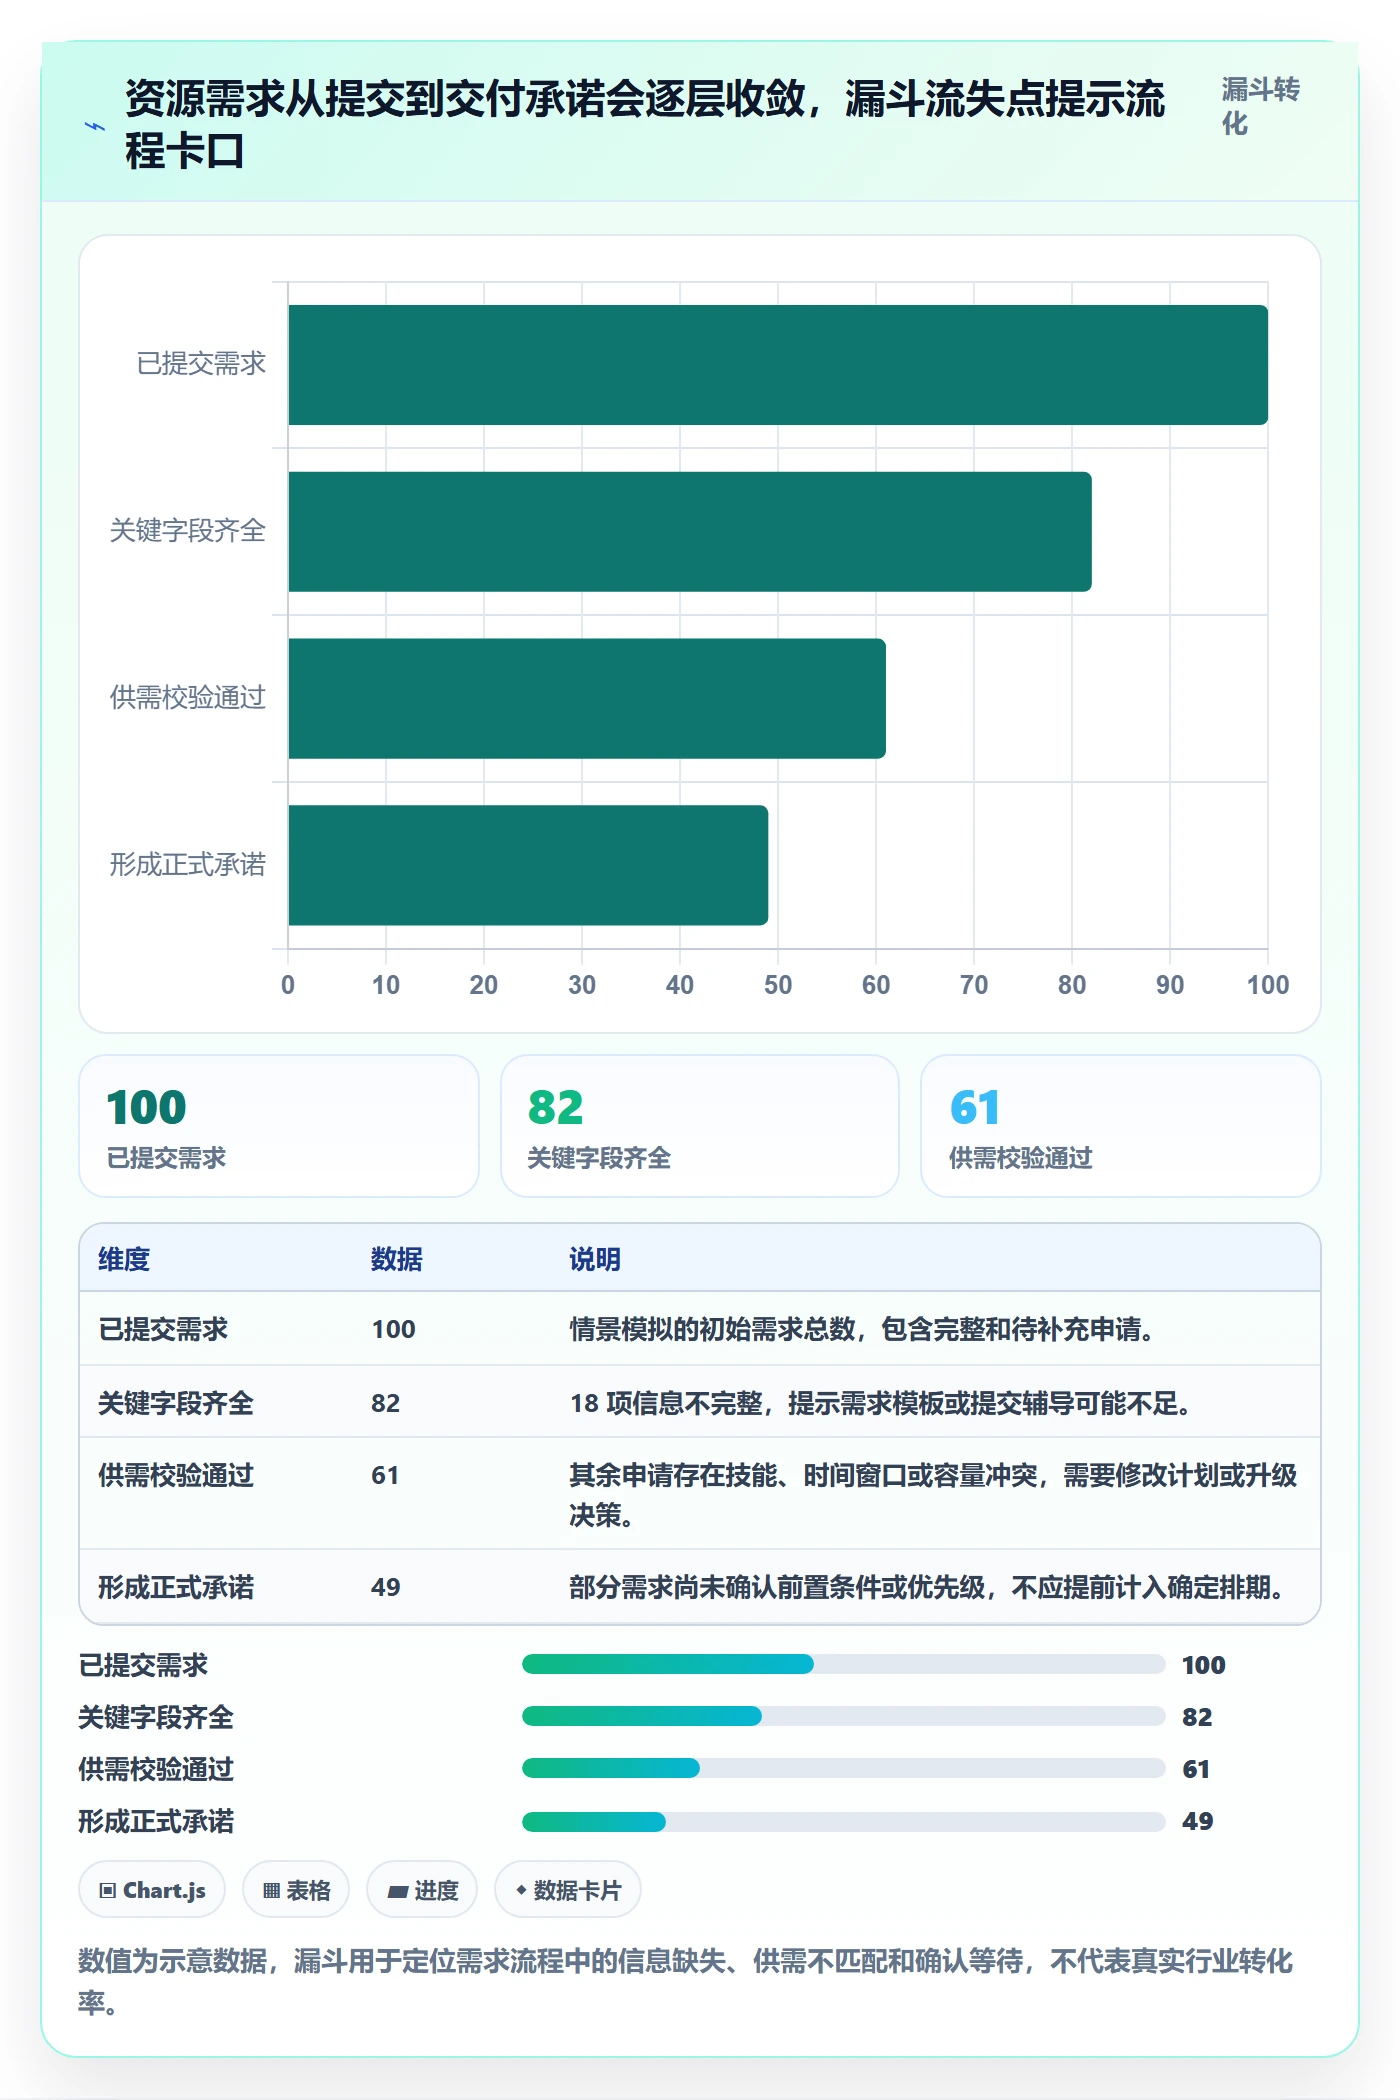Click the stat card showing 61

(1121, 1126)
